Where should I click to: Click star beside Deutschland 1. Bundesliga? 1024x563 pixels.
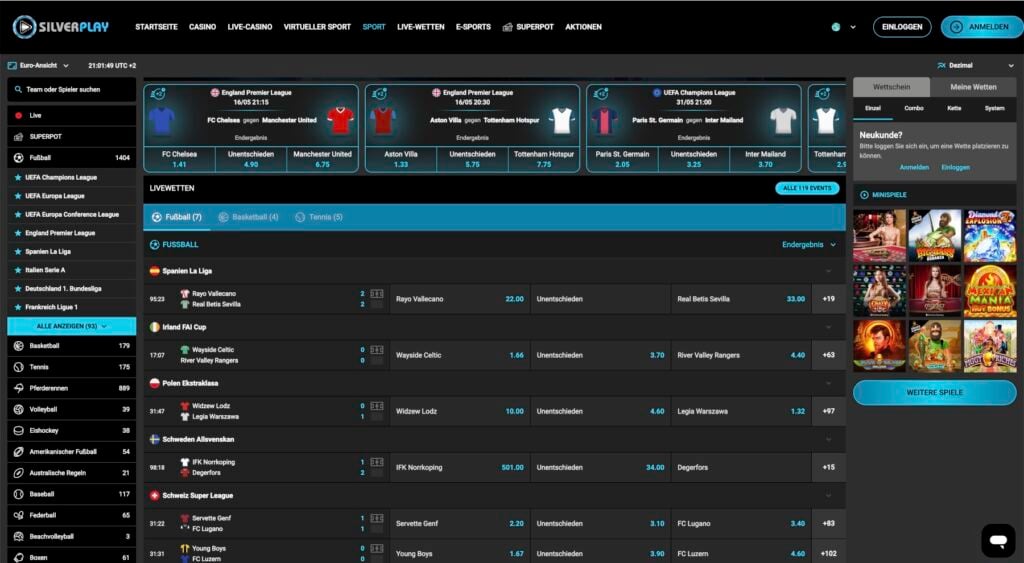(x=18, y=288)
